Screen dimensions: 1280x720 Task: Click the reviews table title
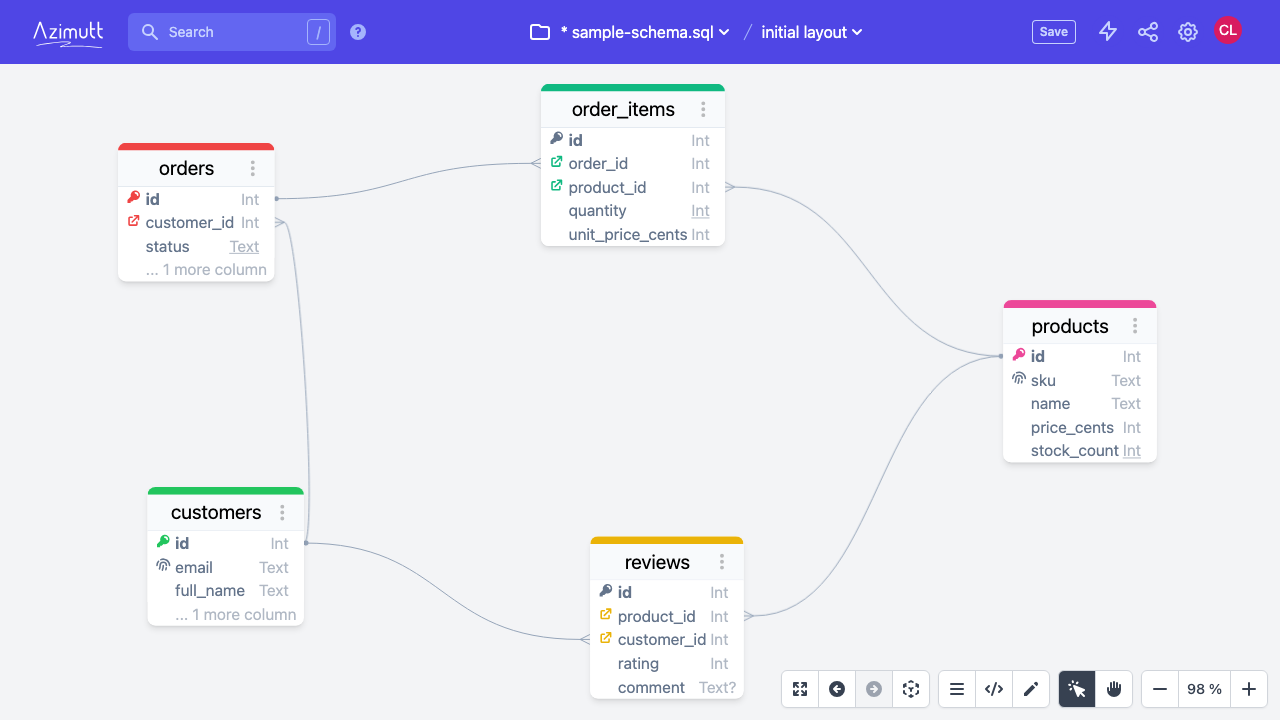[657, 562]
